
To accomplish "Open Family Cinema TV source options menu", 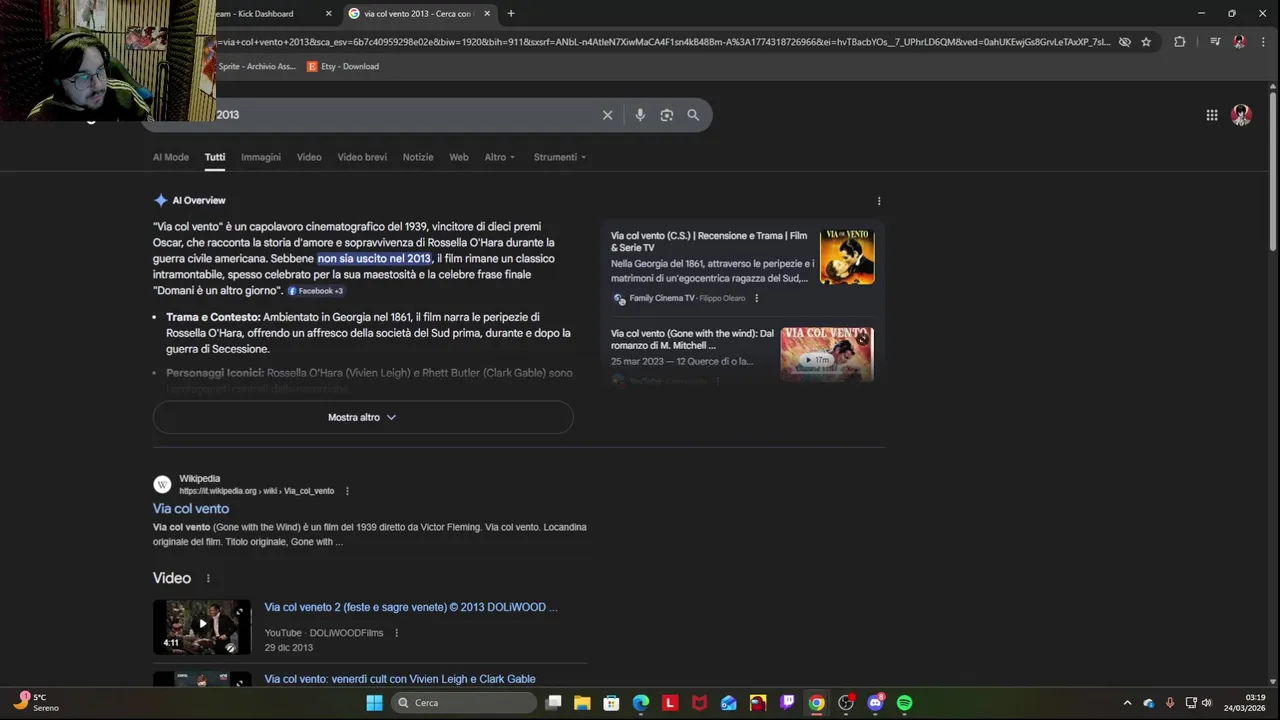I will tap(756, 298).
